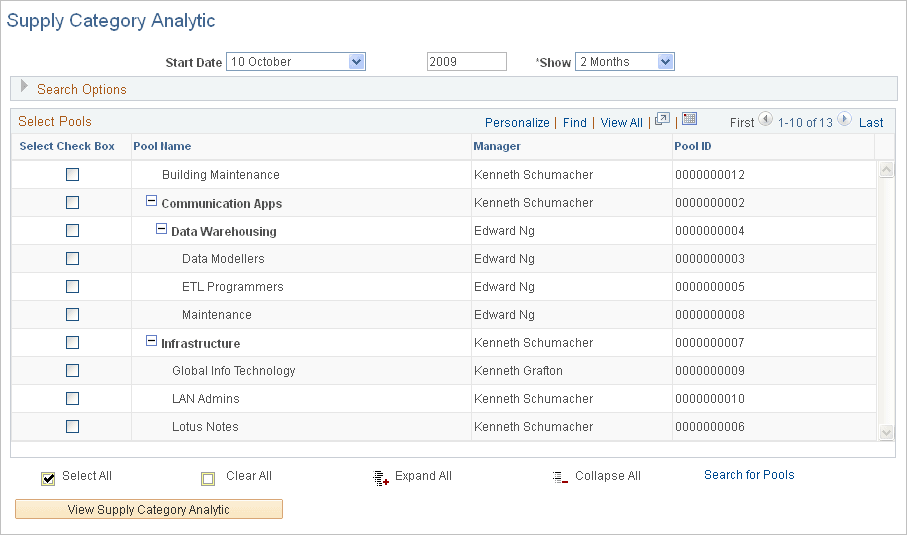Click the Kenneth Grafton manager cell
Image resolution: width=907 pixels, height=535 pixels.
tap(518, 371)
